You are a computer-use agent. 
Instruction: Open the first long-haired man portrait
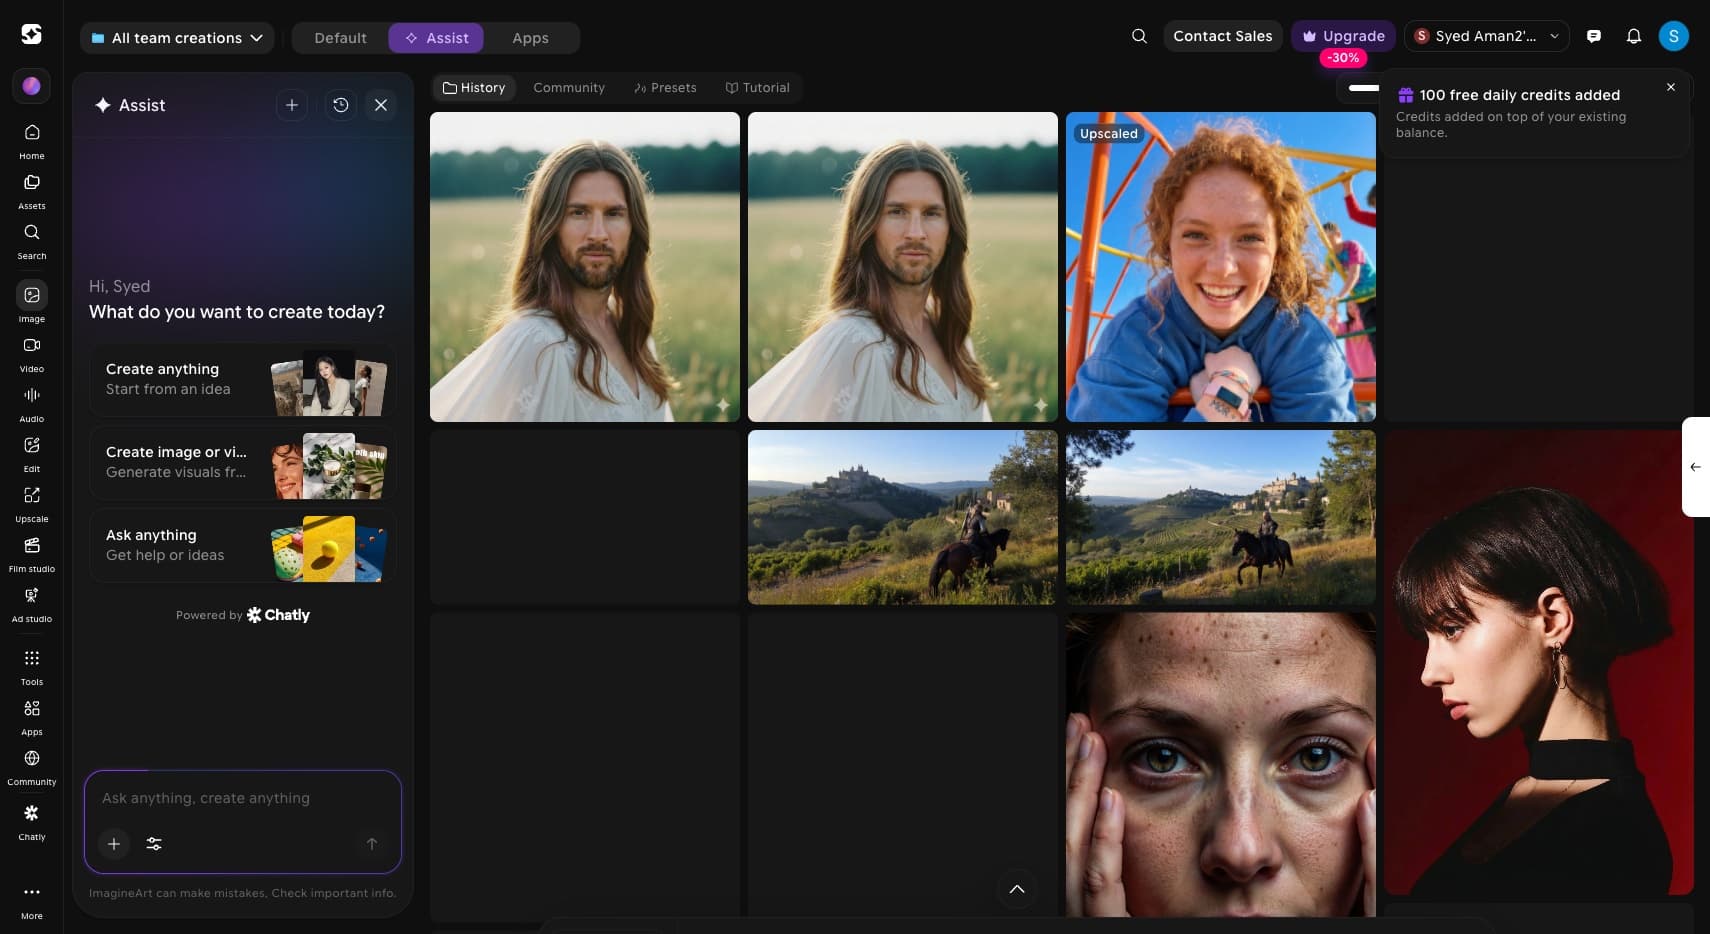coord(585,267)
